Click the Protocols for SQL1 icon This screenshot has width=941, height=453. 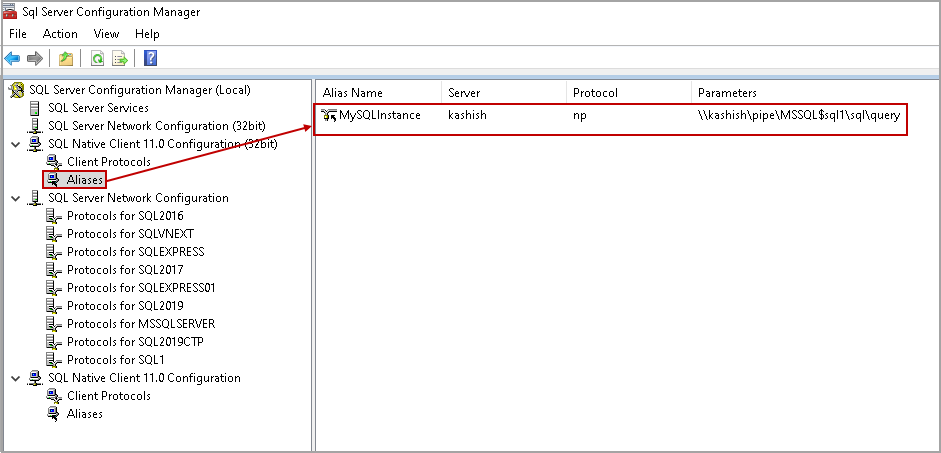point(54,360)
